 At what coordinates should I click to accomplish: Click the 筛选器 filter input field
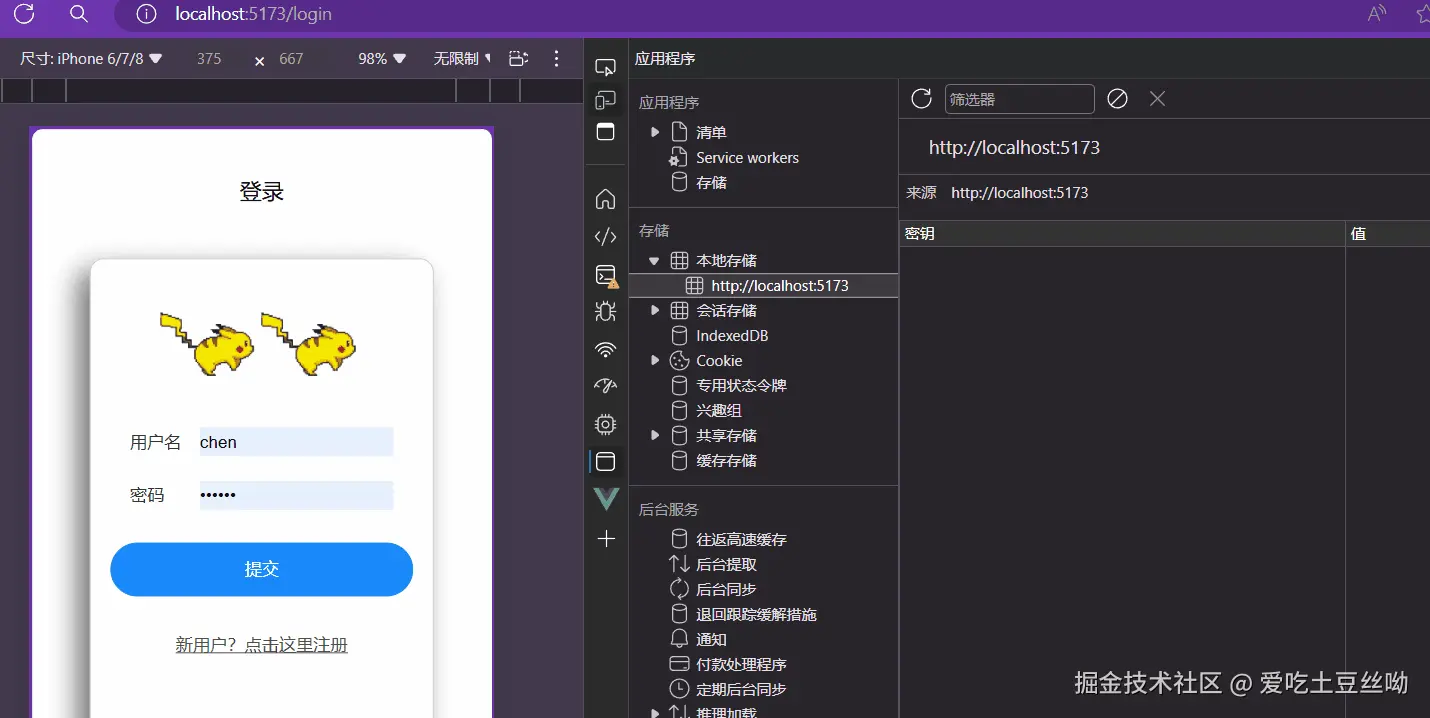coord(1019,99)
